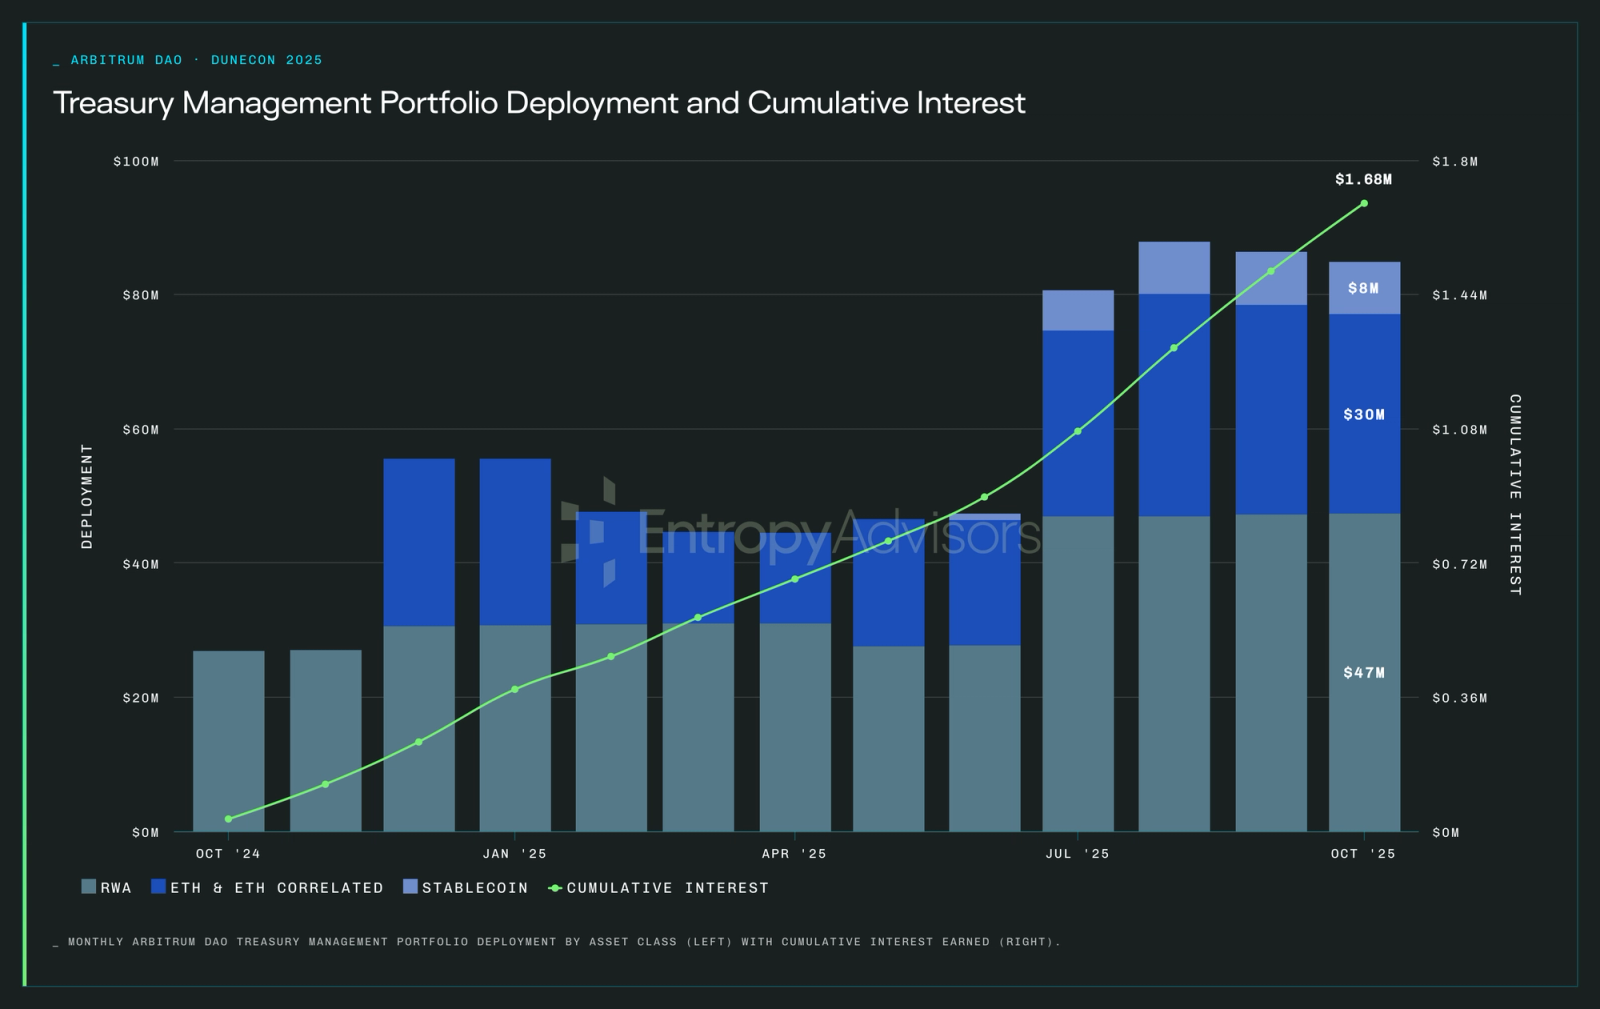Viewport: 1600px width, 1009px height.
Task: Click the Jul '25 cumulative interest data point
Action: point(1078,431)
